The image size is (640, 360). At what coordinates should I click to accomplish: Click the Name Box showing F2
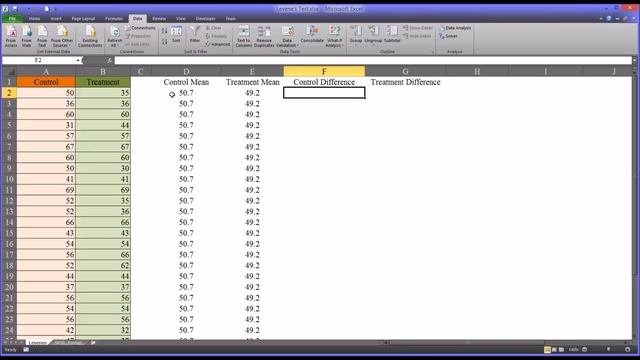38,60
